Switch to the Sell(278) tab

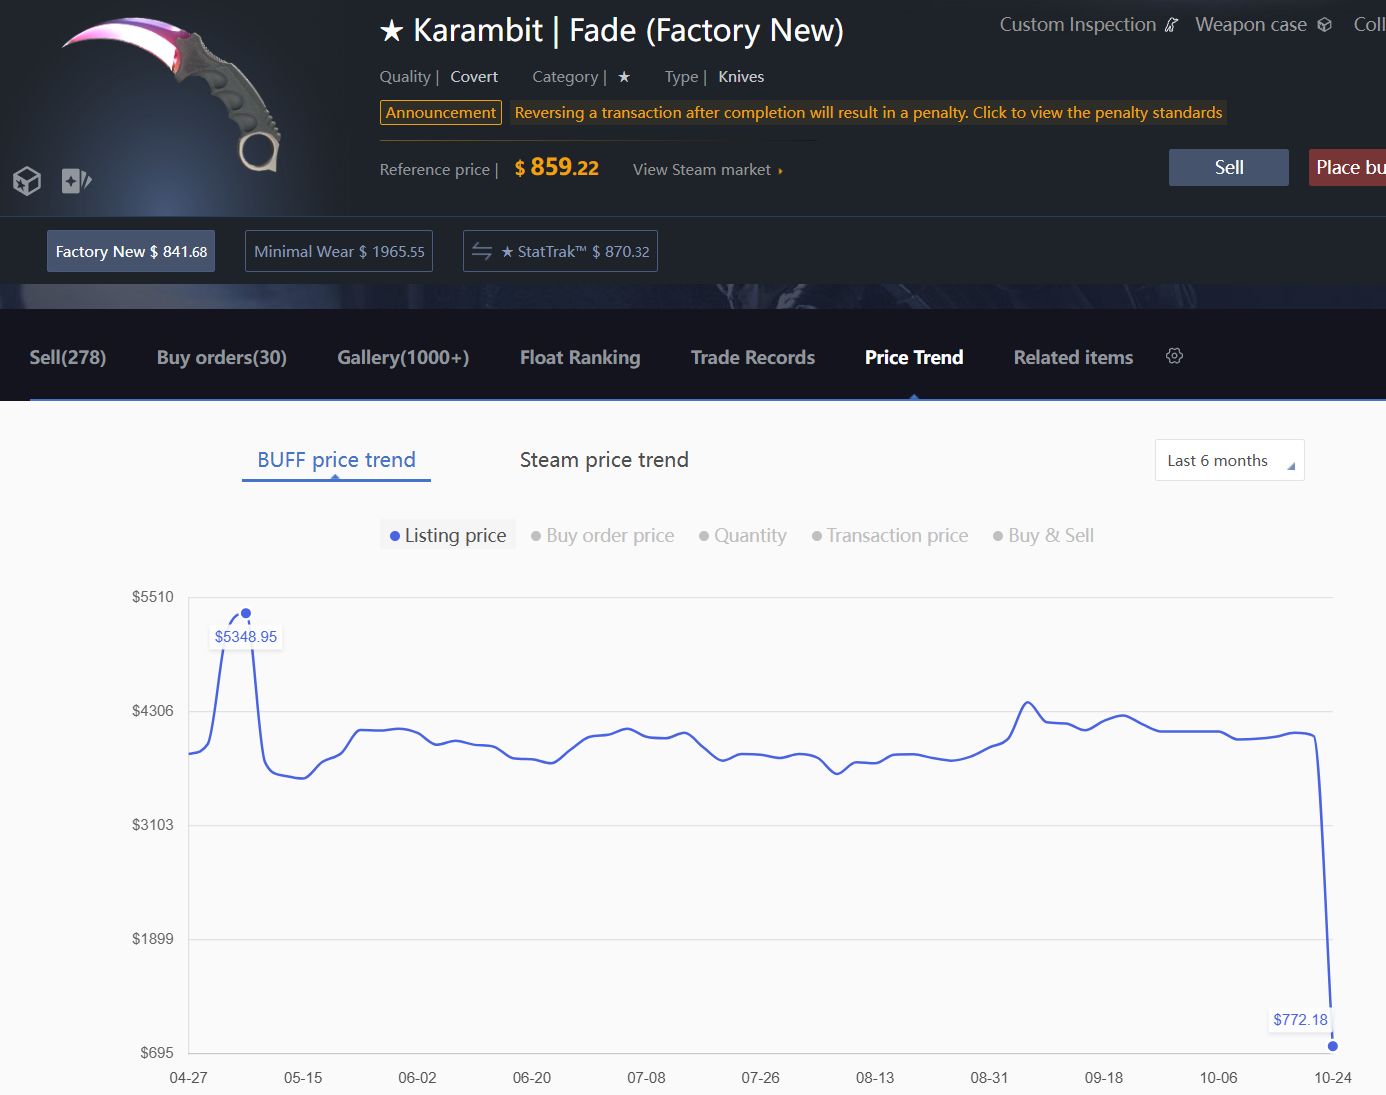coord(68,357)
